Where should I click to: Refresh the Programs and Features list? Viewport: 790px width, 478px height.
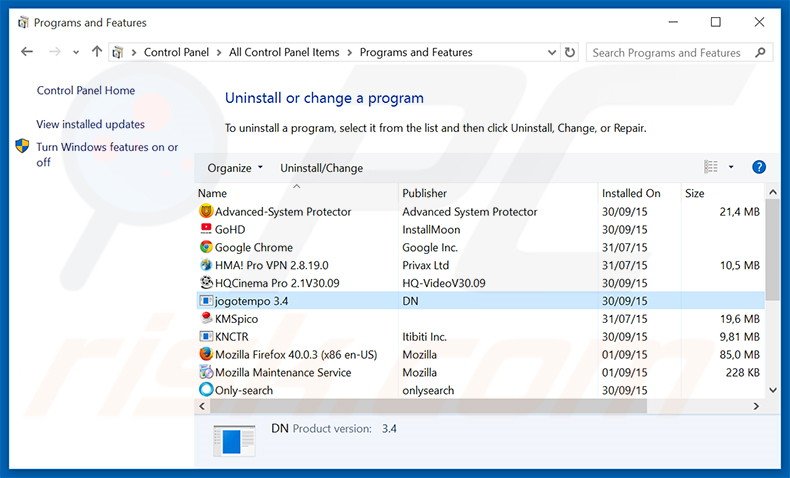570,52
